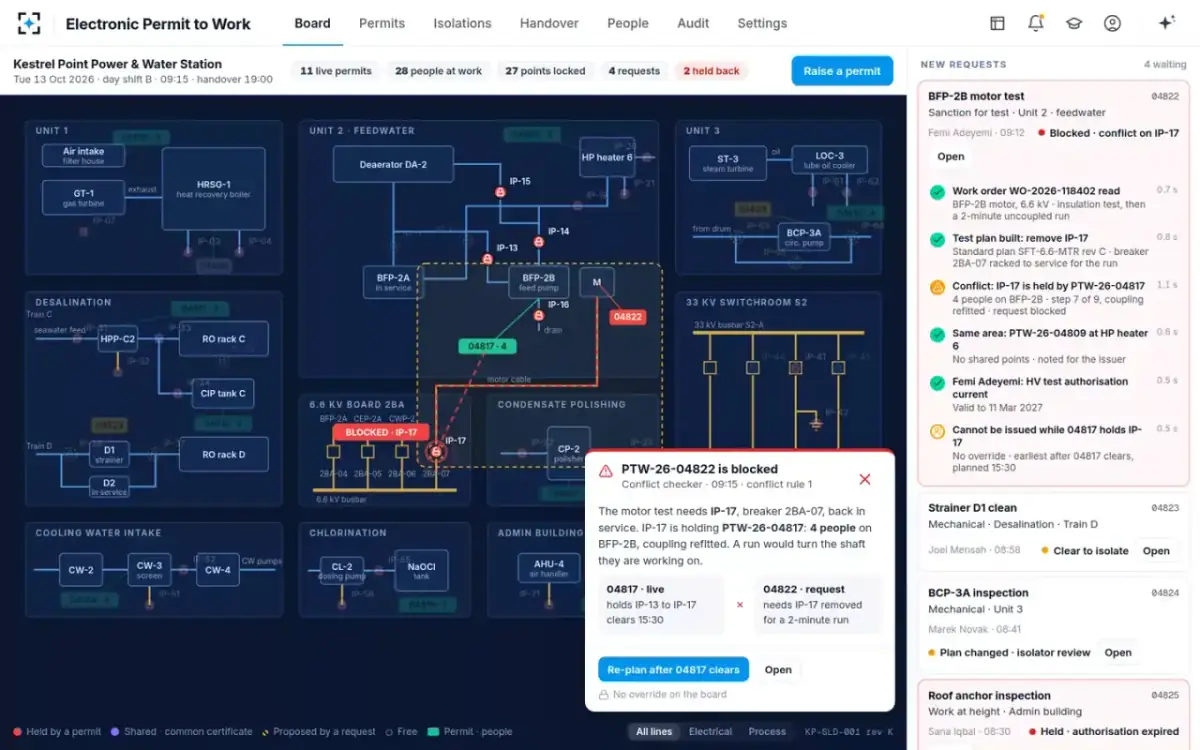1200x750 pixels.
Task: Click the AI sparkle assistant icon
Action: [x=1166, y=23]
